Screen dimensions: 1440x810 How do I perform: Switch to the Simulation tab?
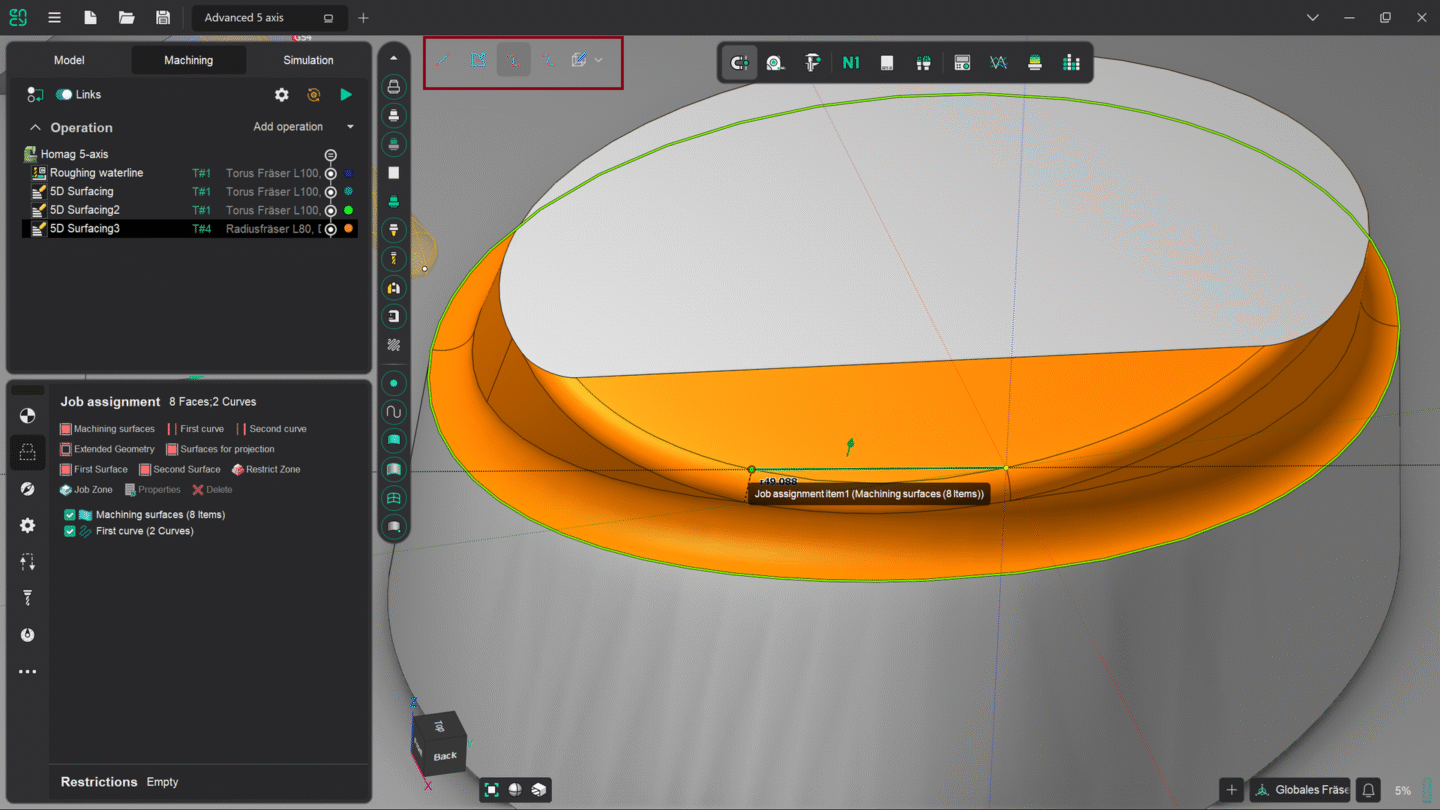307,60
